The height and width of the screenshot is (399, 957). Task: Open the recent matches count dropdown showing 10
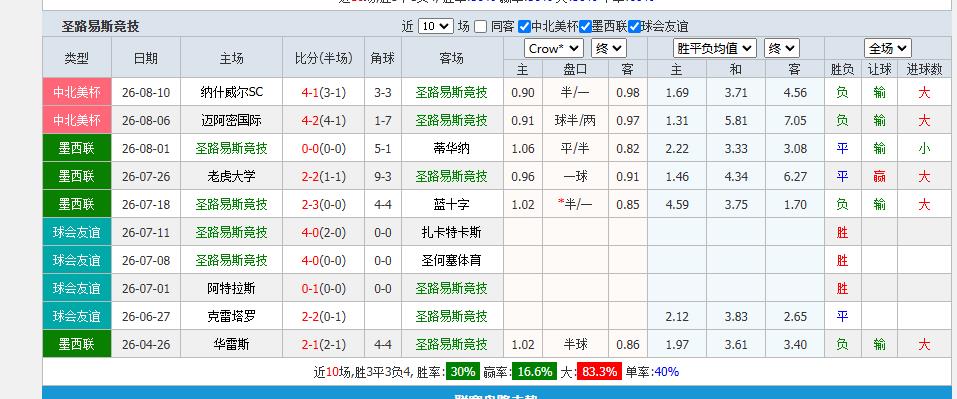pos(436,26)
